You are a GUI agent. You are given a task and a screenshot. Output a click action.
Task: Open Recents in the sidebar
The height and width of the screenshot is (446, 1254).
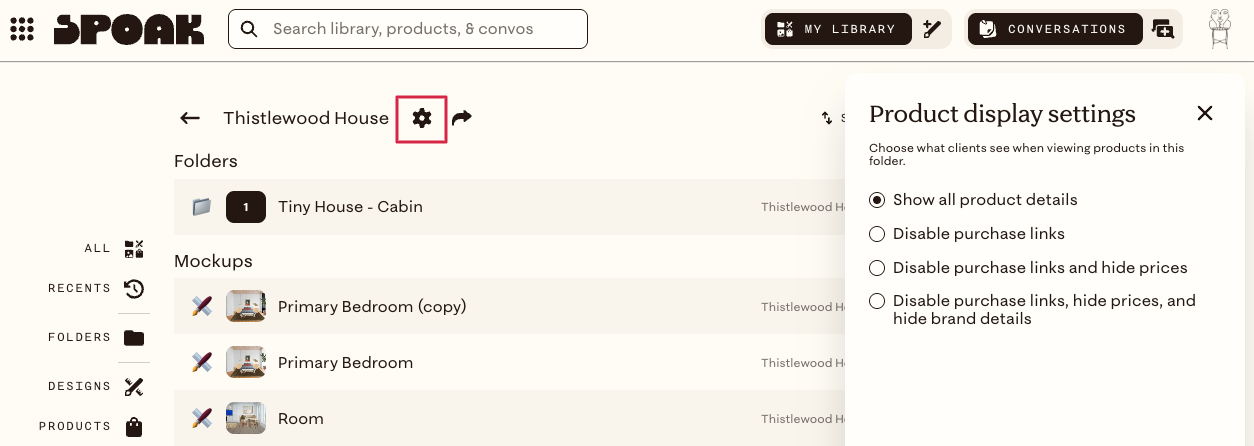click(x=96, y=288)
